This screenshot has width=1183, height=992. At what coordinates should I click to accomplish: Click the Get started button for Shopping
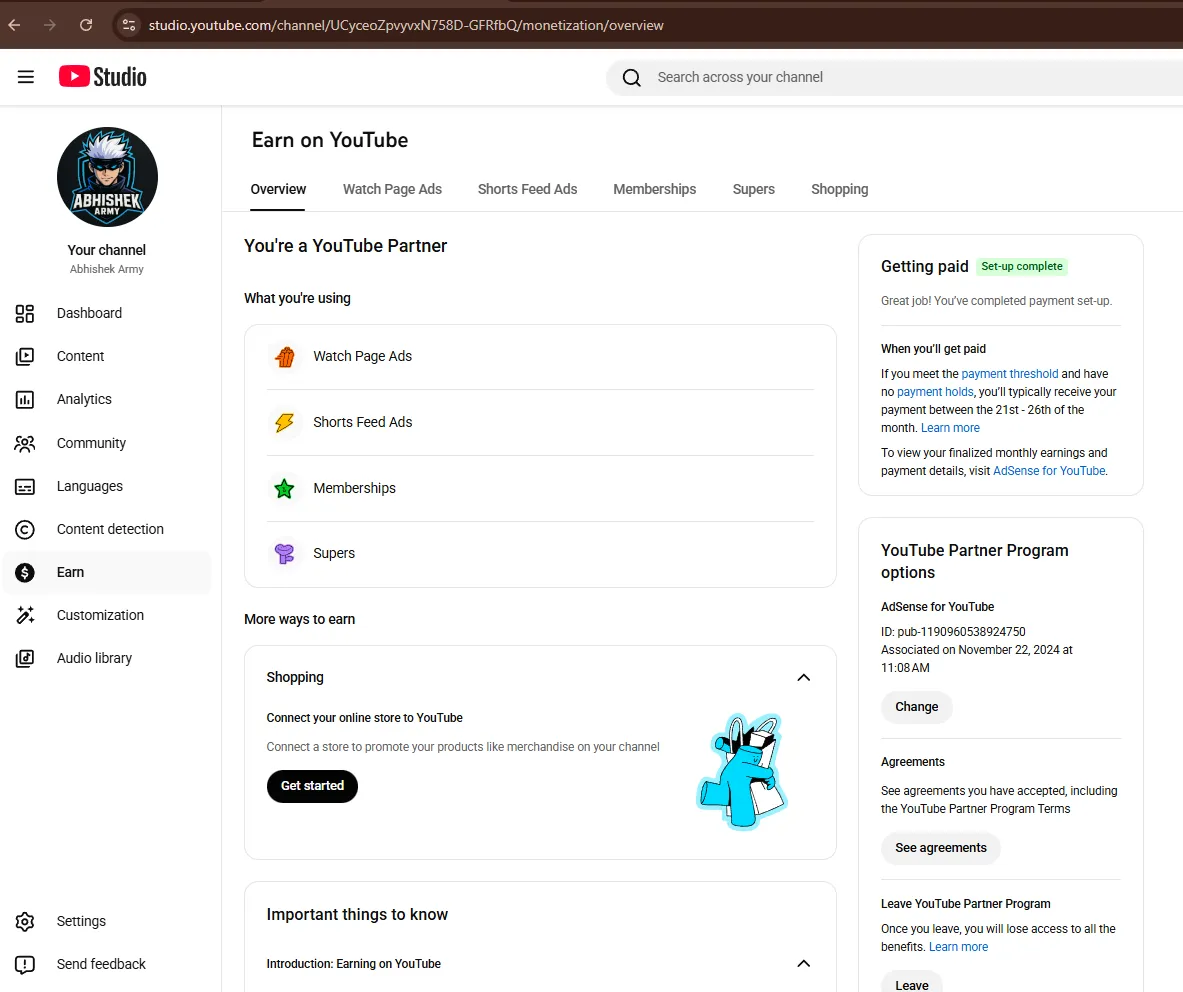312,786
